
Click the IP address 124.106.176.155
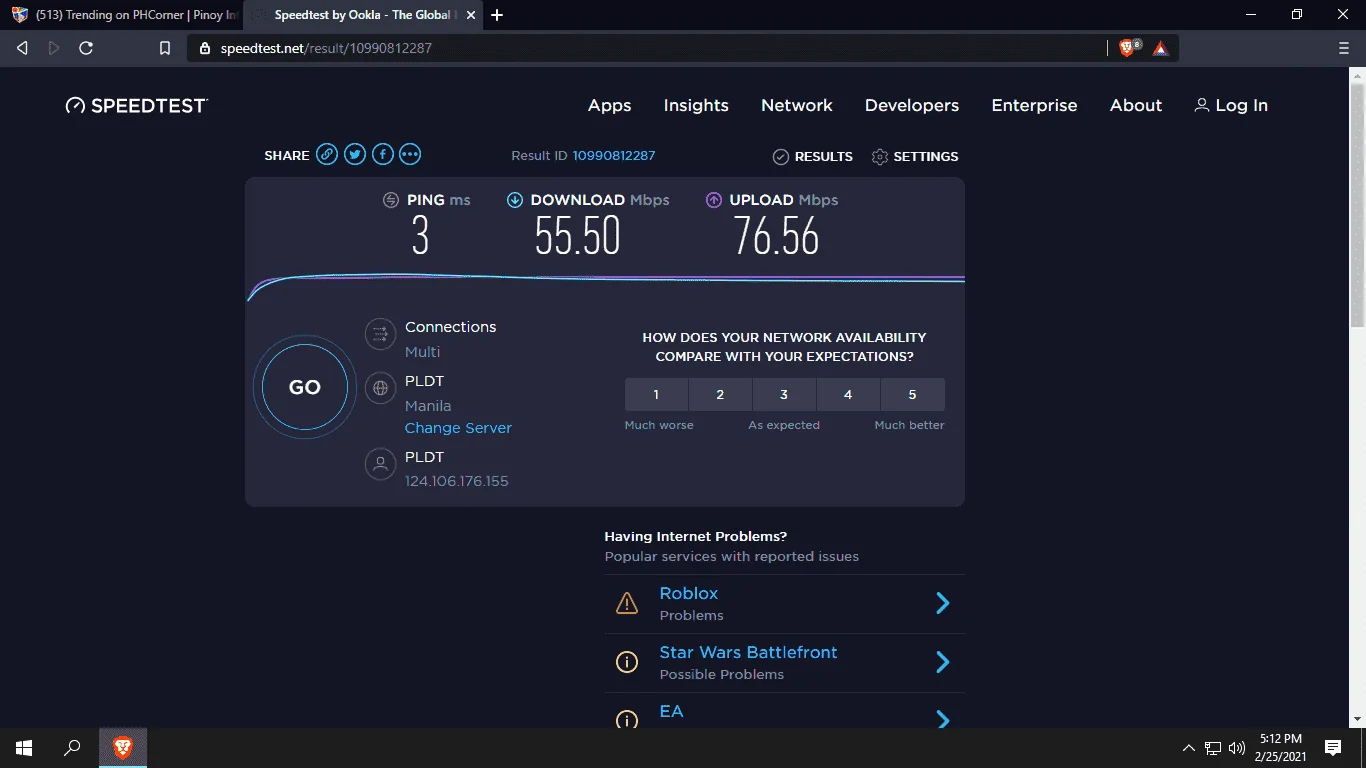click(457, 481)
